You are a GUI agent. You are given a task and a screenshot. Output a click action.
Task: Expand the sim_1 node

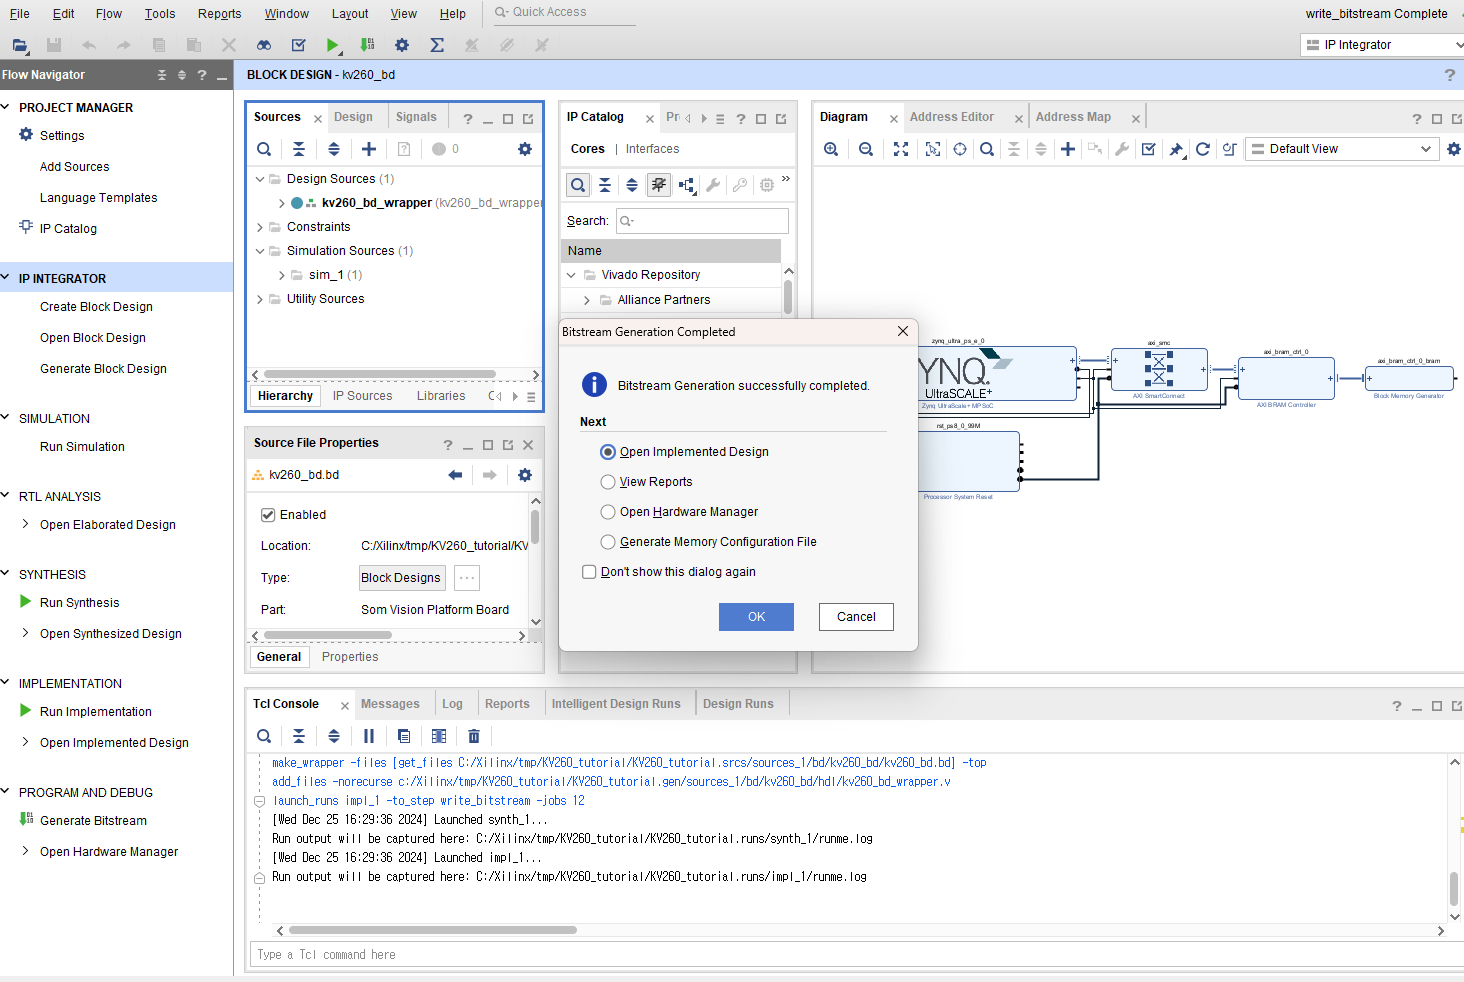tap(282, 275)
